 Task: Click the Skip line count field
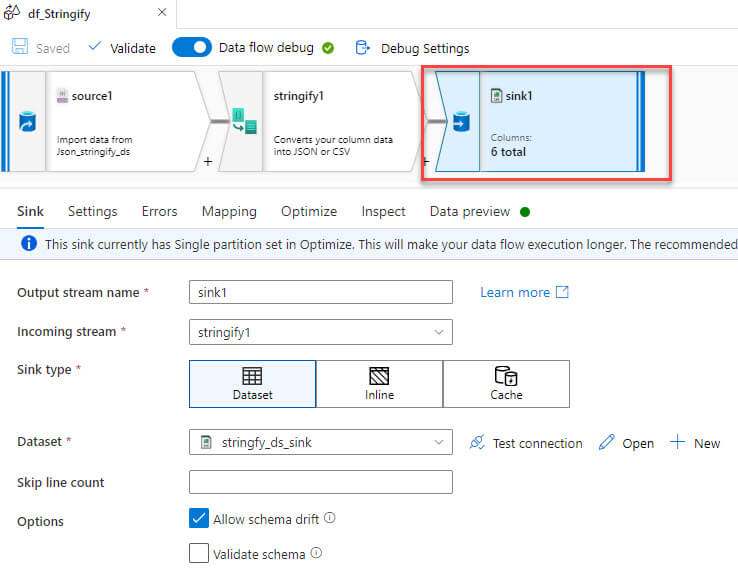tap(320, 482)
